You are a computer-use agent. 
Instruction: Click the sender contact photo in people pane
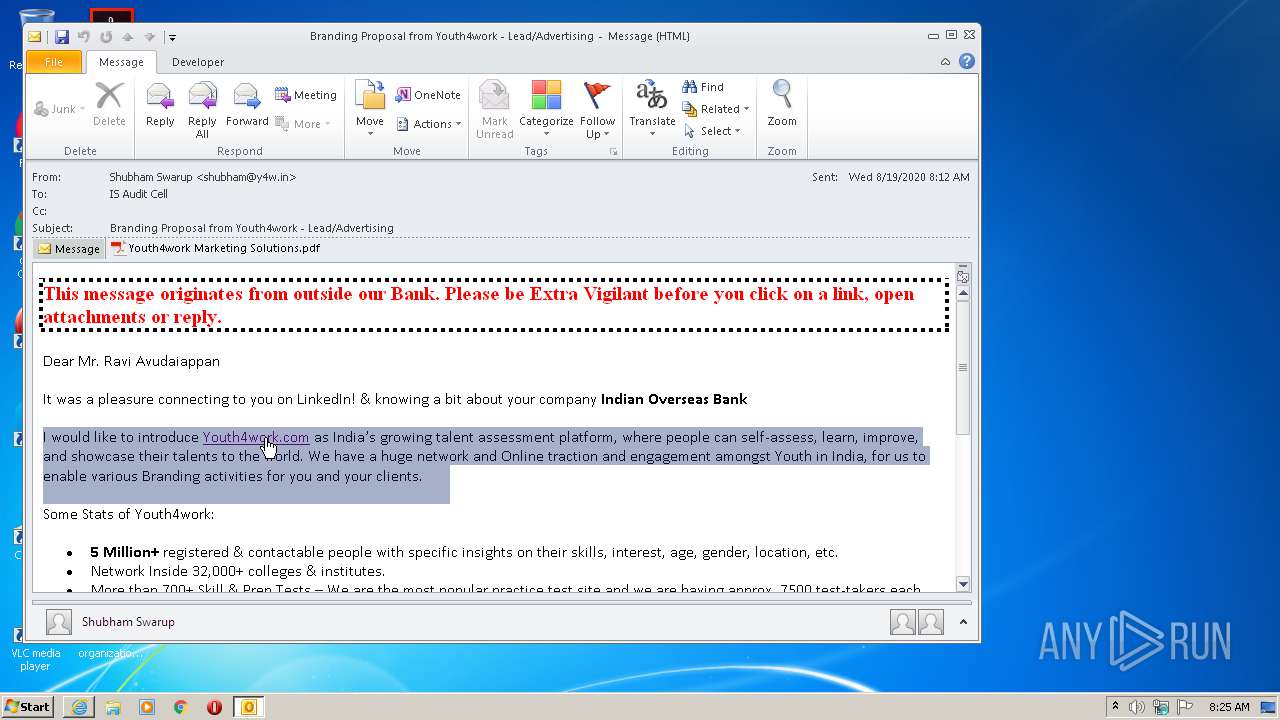59,622
